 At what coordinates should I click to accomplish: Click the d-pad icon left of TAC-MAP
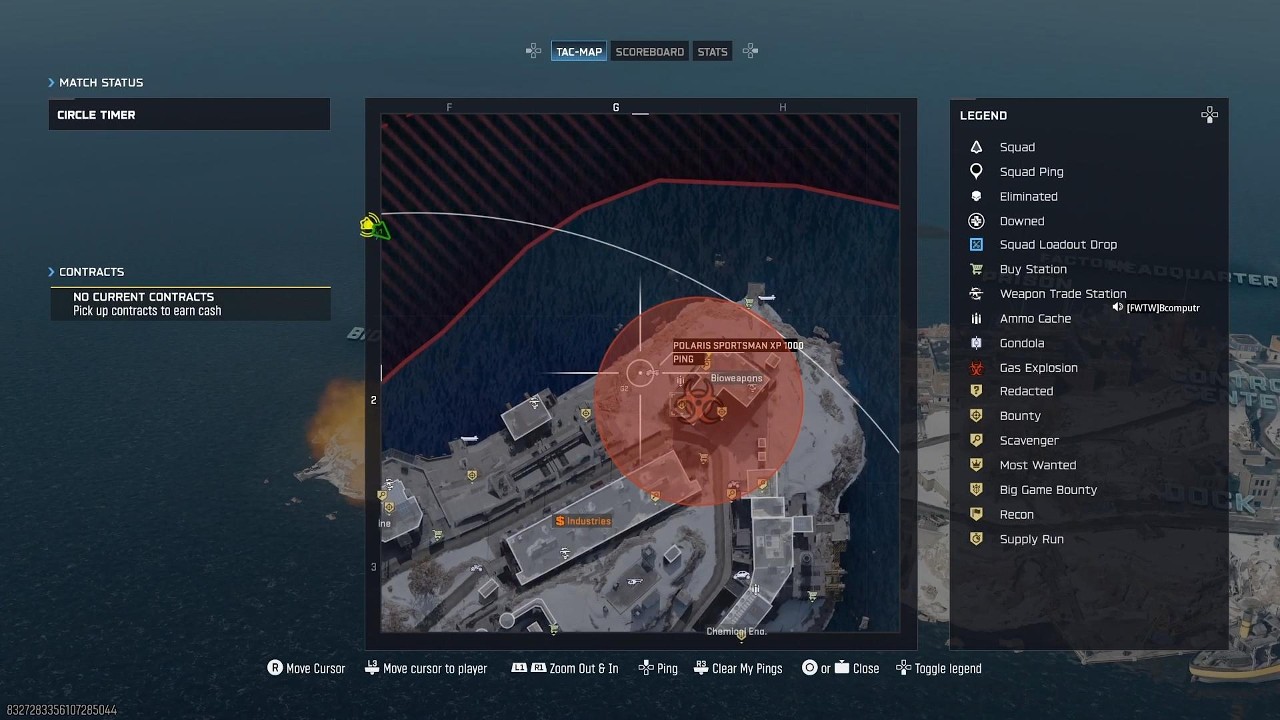534,51
